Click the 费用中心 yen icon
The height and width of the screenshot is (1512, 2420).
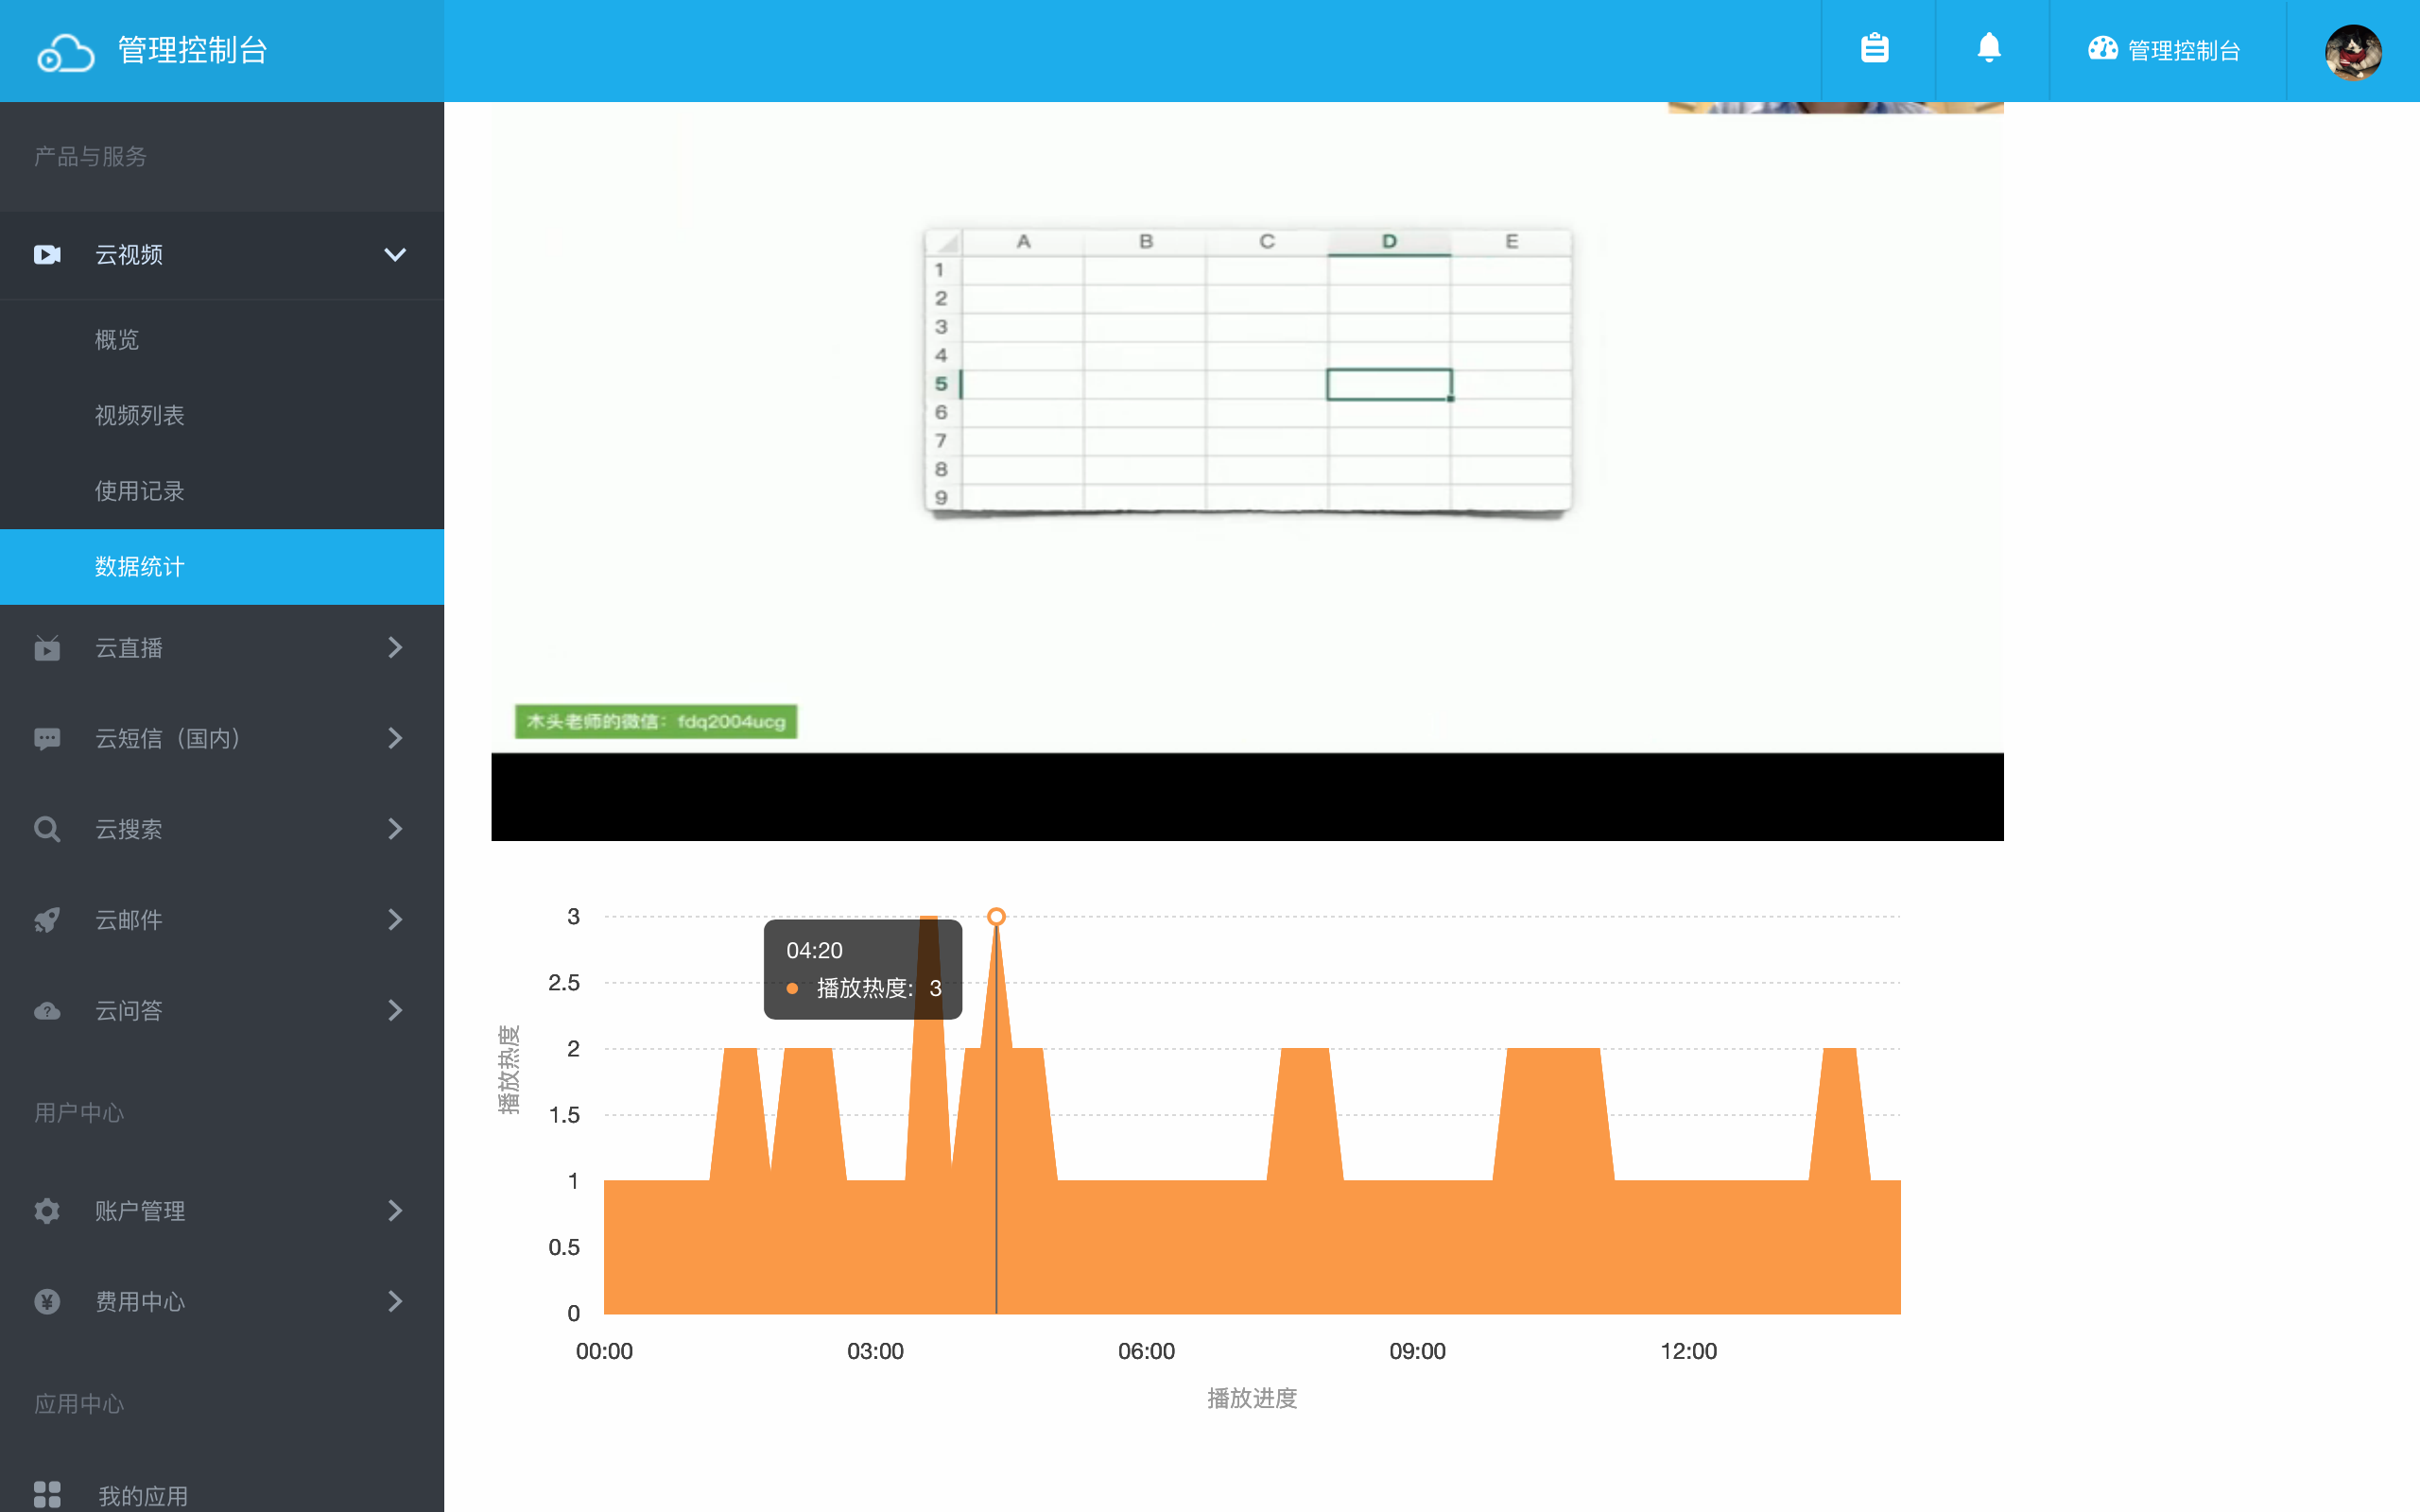[47, 1302]
